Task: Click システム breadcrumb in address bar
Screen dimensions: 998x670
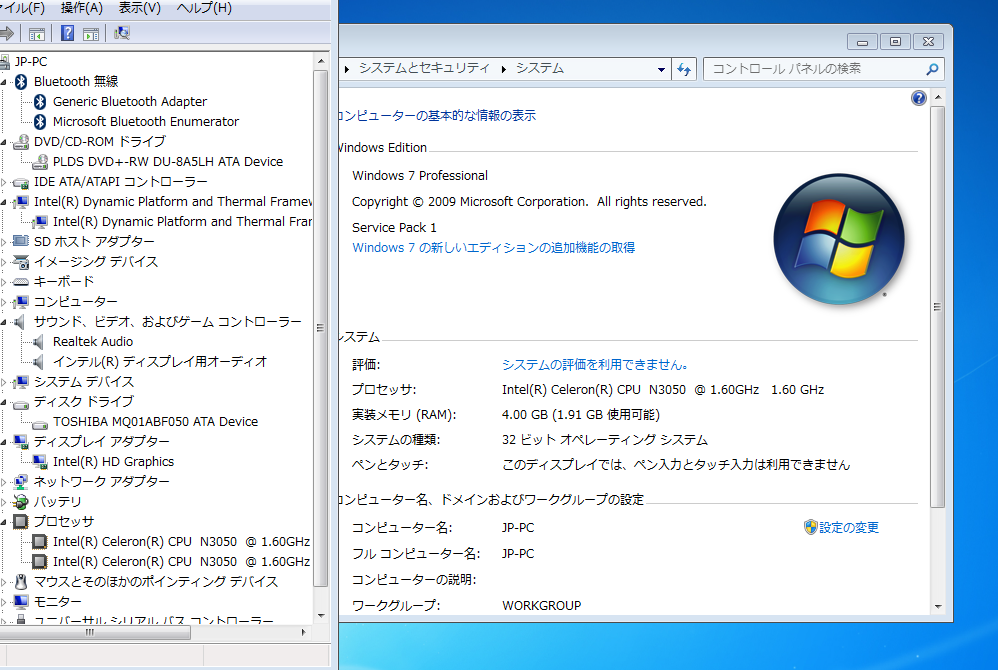Action: click(540, 68)
